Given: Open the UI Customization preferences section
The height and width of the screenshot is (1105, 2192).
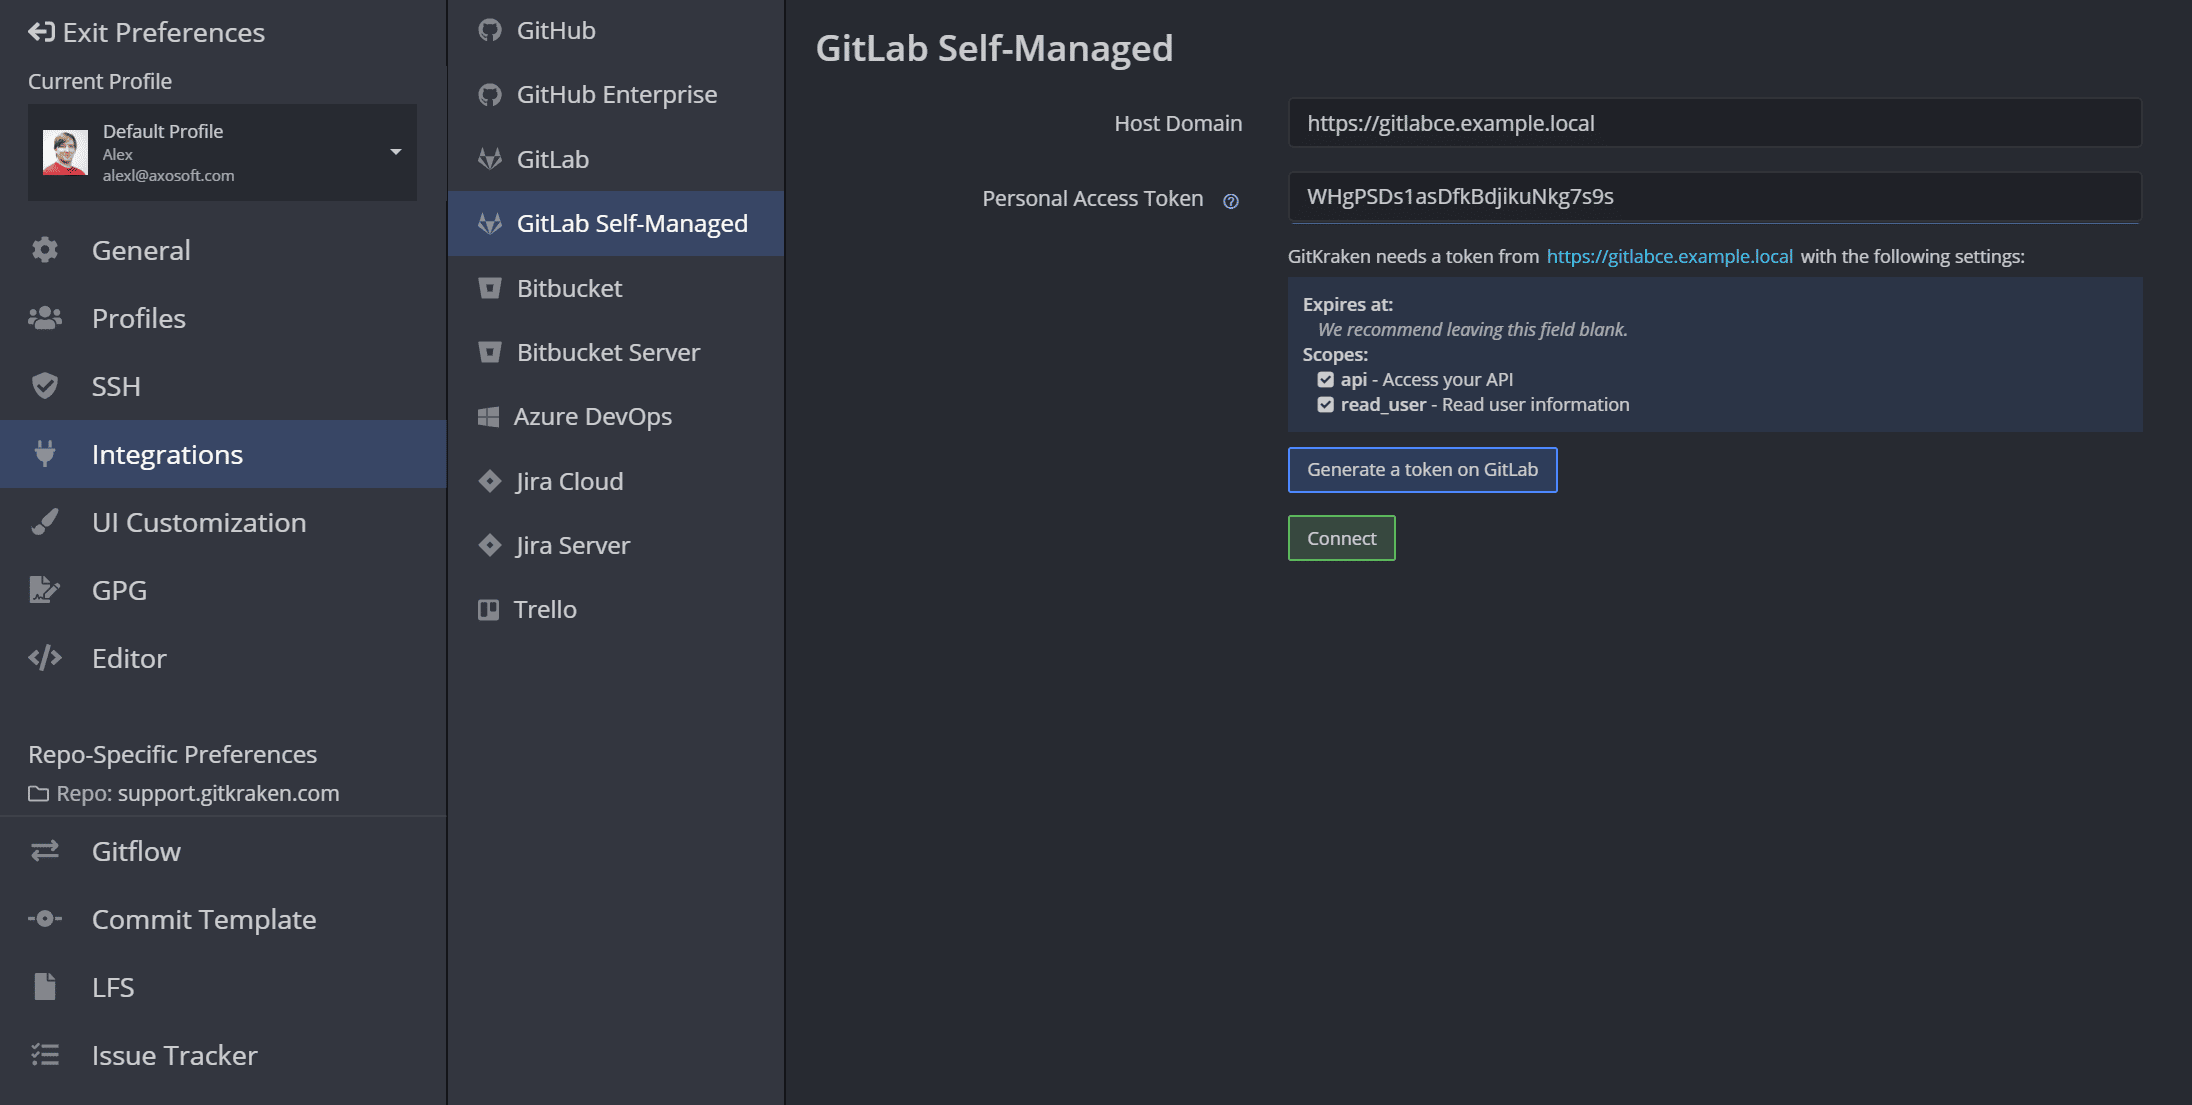Looking at the screenshot, I should 198,522.
